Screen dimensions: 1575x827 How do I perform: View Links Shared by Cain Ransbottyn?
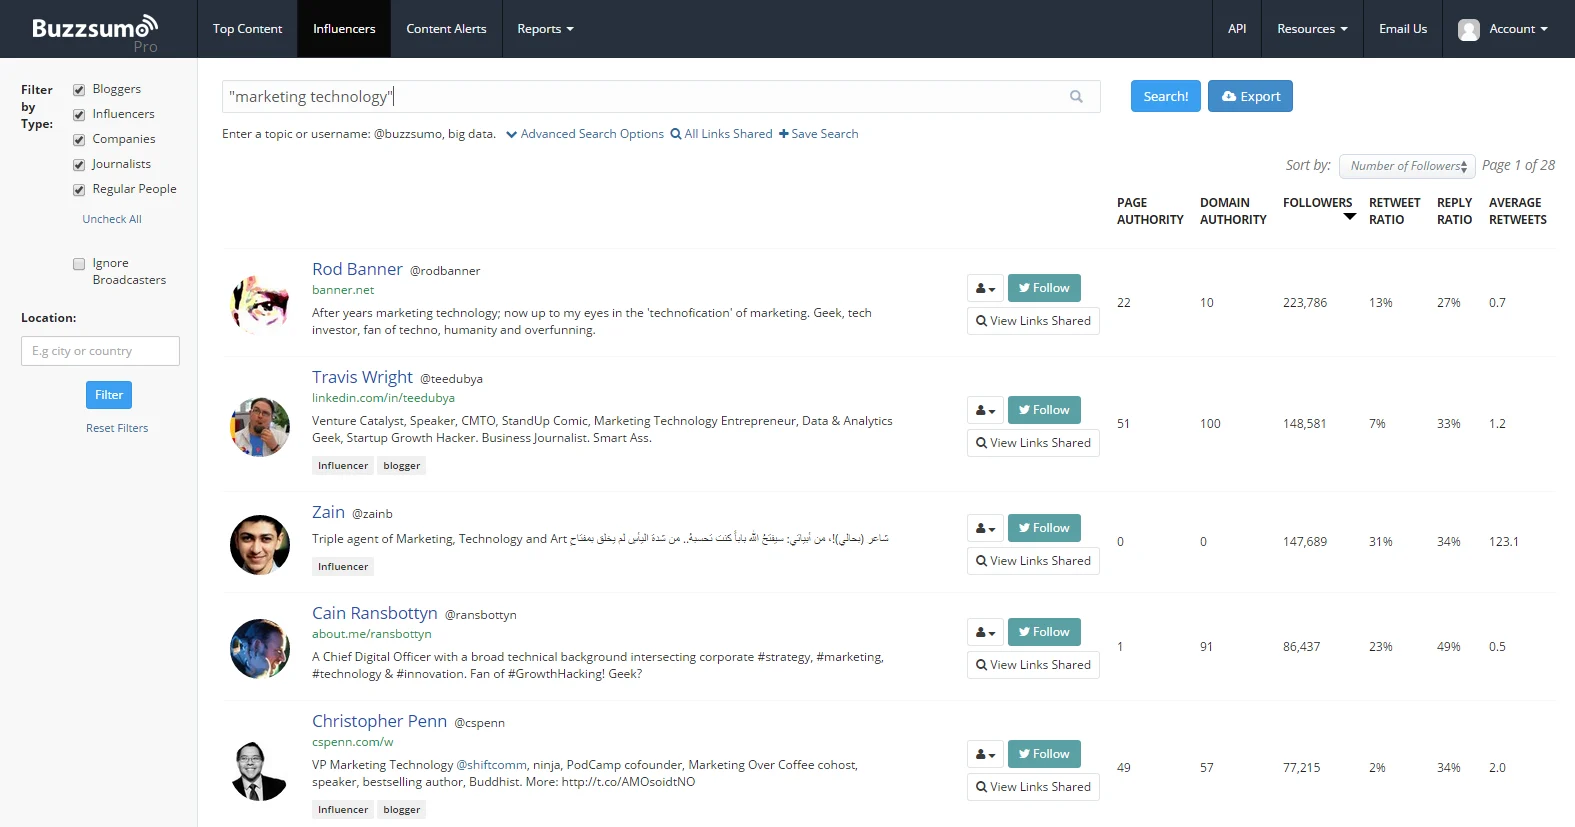click(x=1033, y=665)
